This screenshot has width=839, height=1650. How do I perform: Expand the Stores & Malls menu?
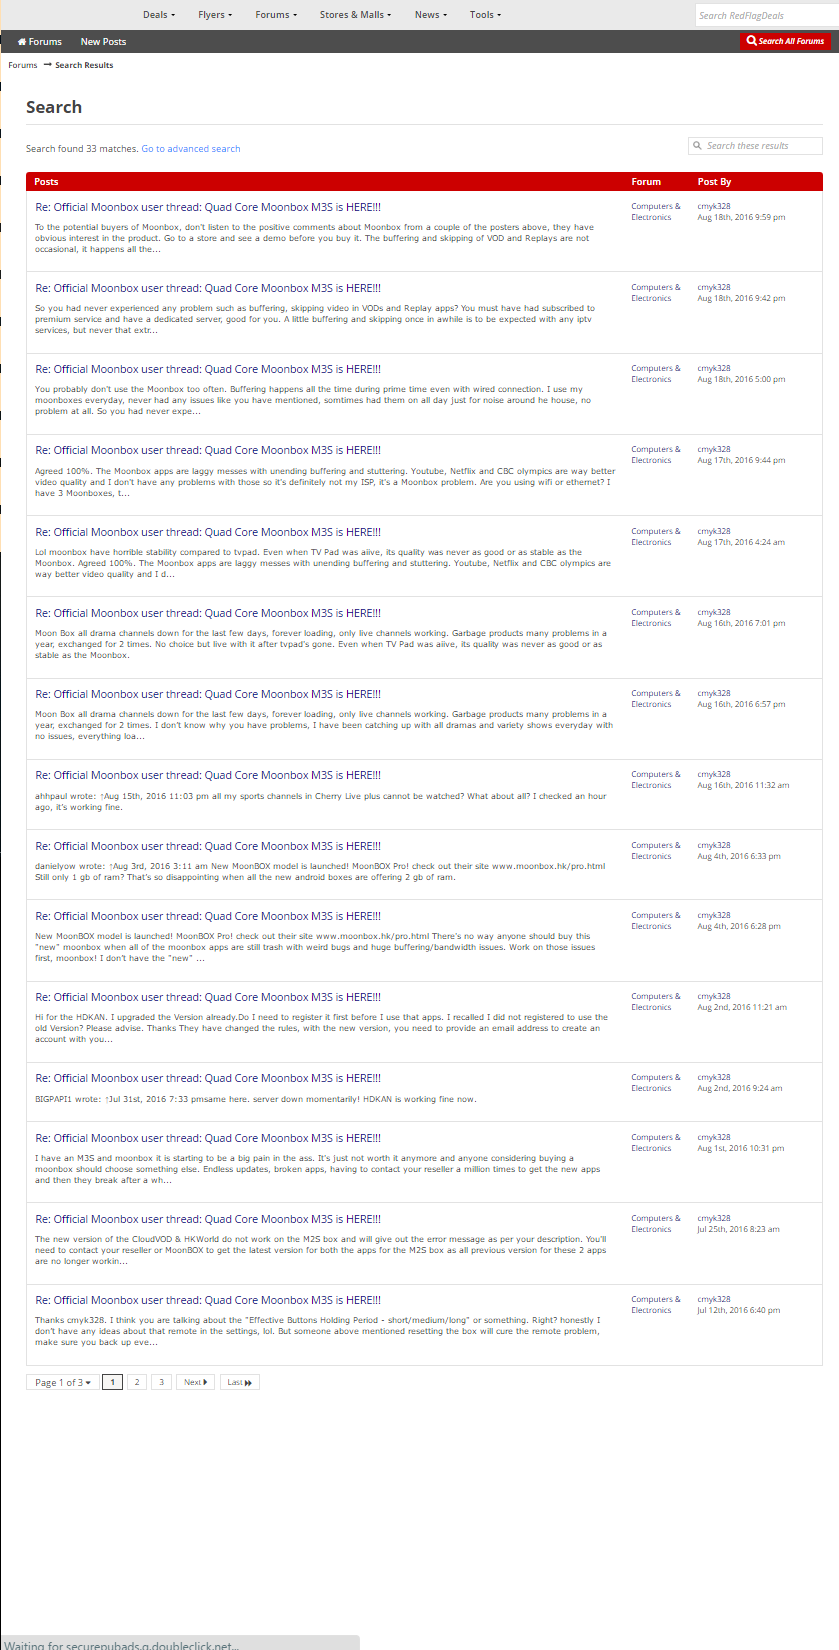[355, 15]
